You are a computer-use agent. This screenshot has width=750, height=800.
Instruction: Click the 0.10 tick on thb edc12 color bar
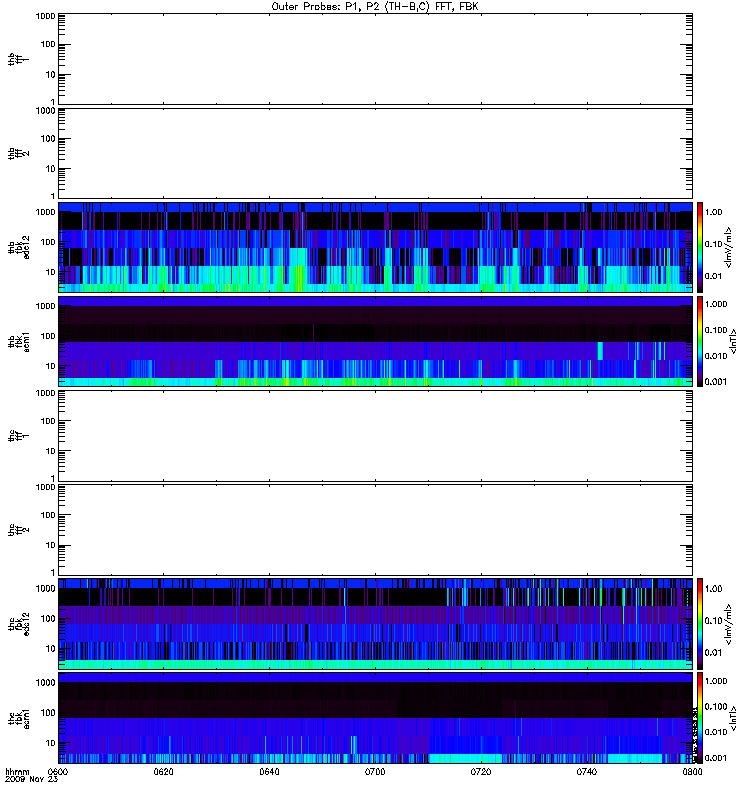coord(713,244)
